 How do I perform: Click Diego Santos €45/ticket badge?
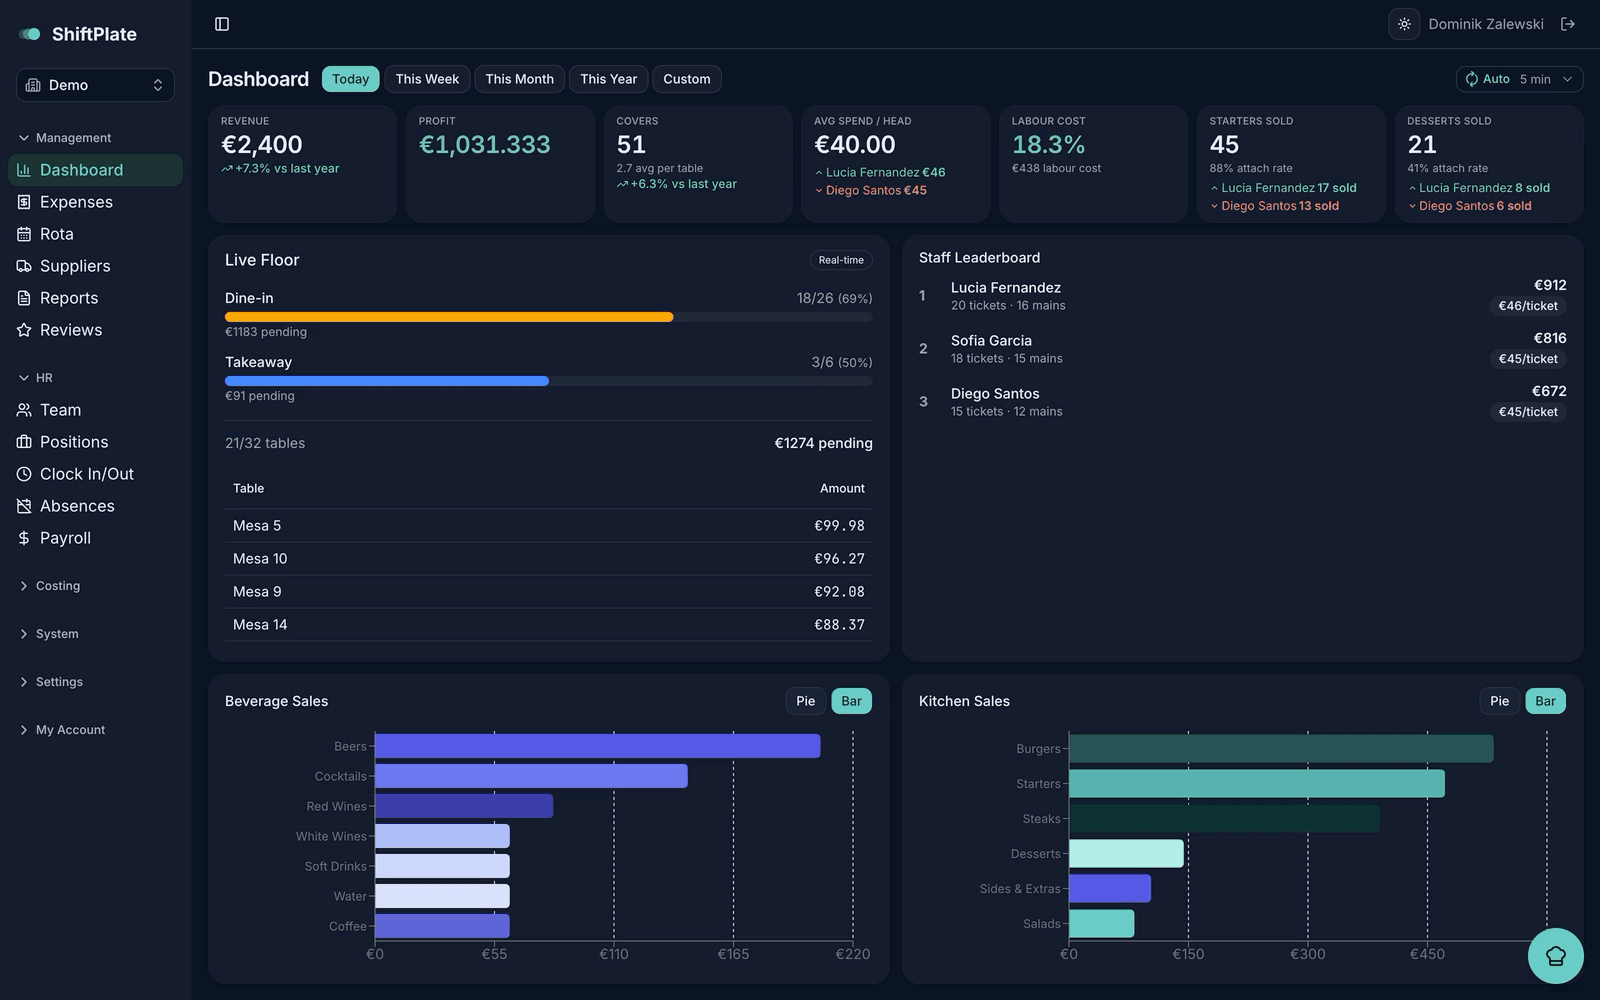click(x=1528, y=412)
